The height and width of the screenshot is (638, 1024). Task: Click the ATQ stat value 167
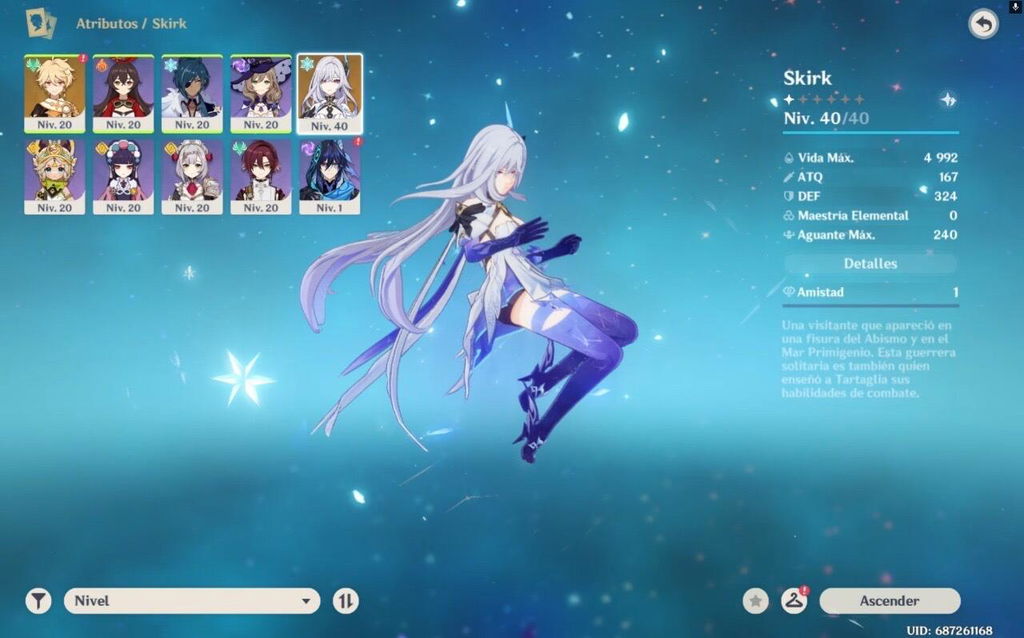948,177
